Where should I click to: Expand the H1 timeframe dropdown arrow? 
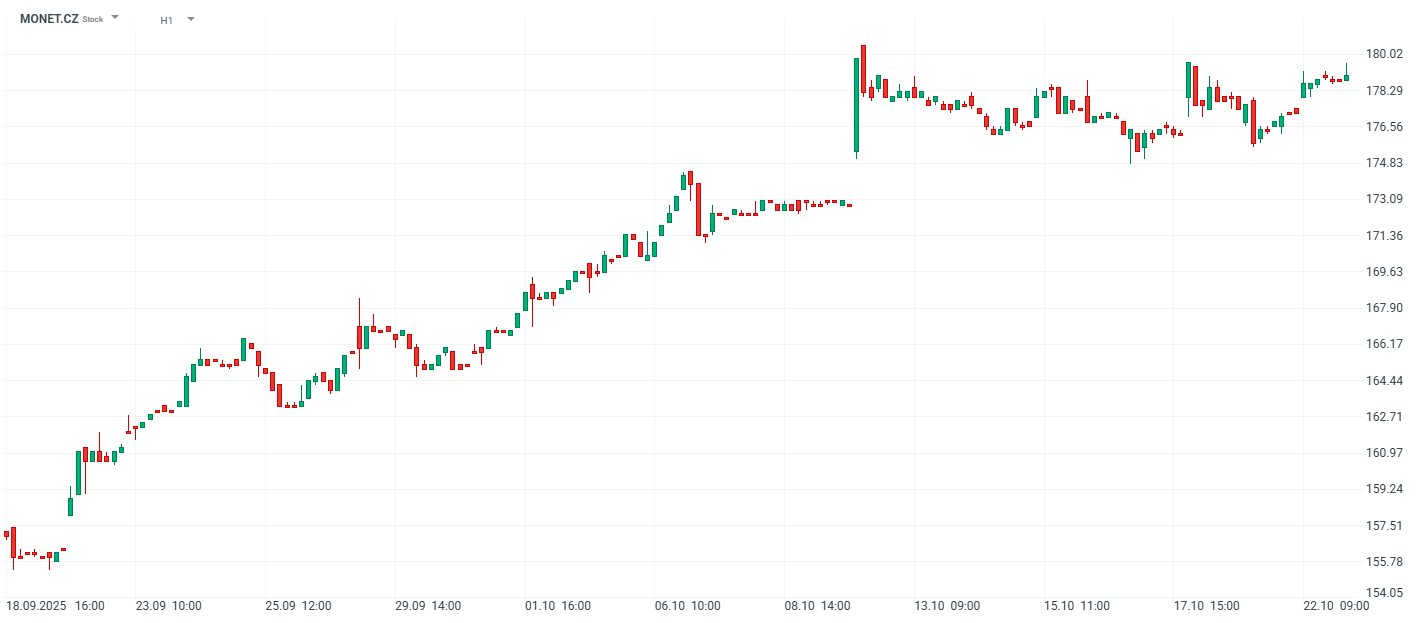click(x=191, y=19)
